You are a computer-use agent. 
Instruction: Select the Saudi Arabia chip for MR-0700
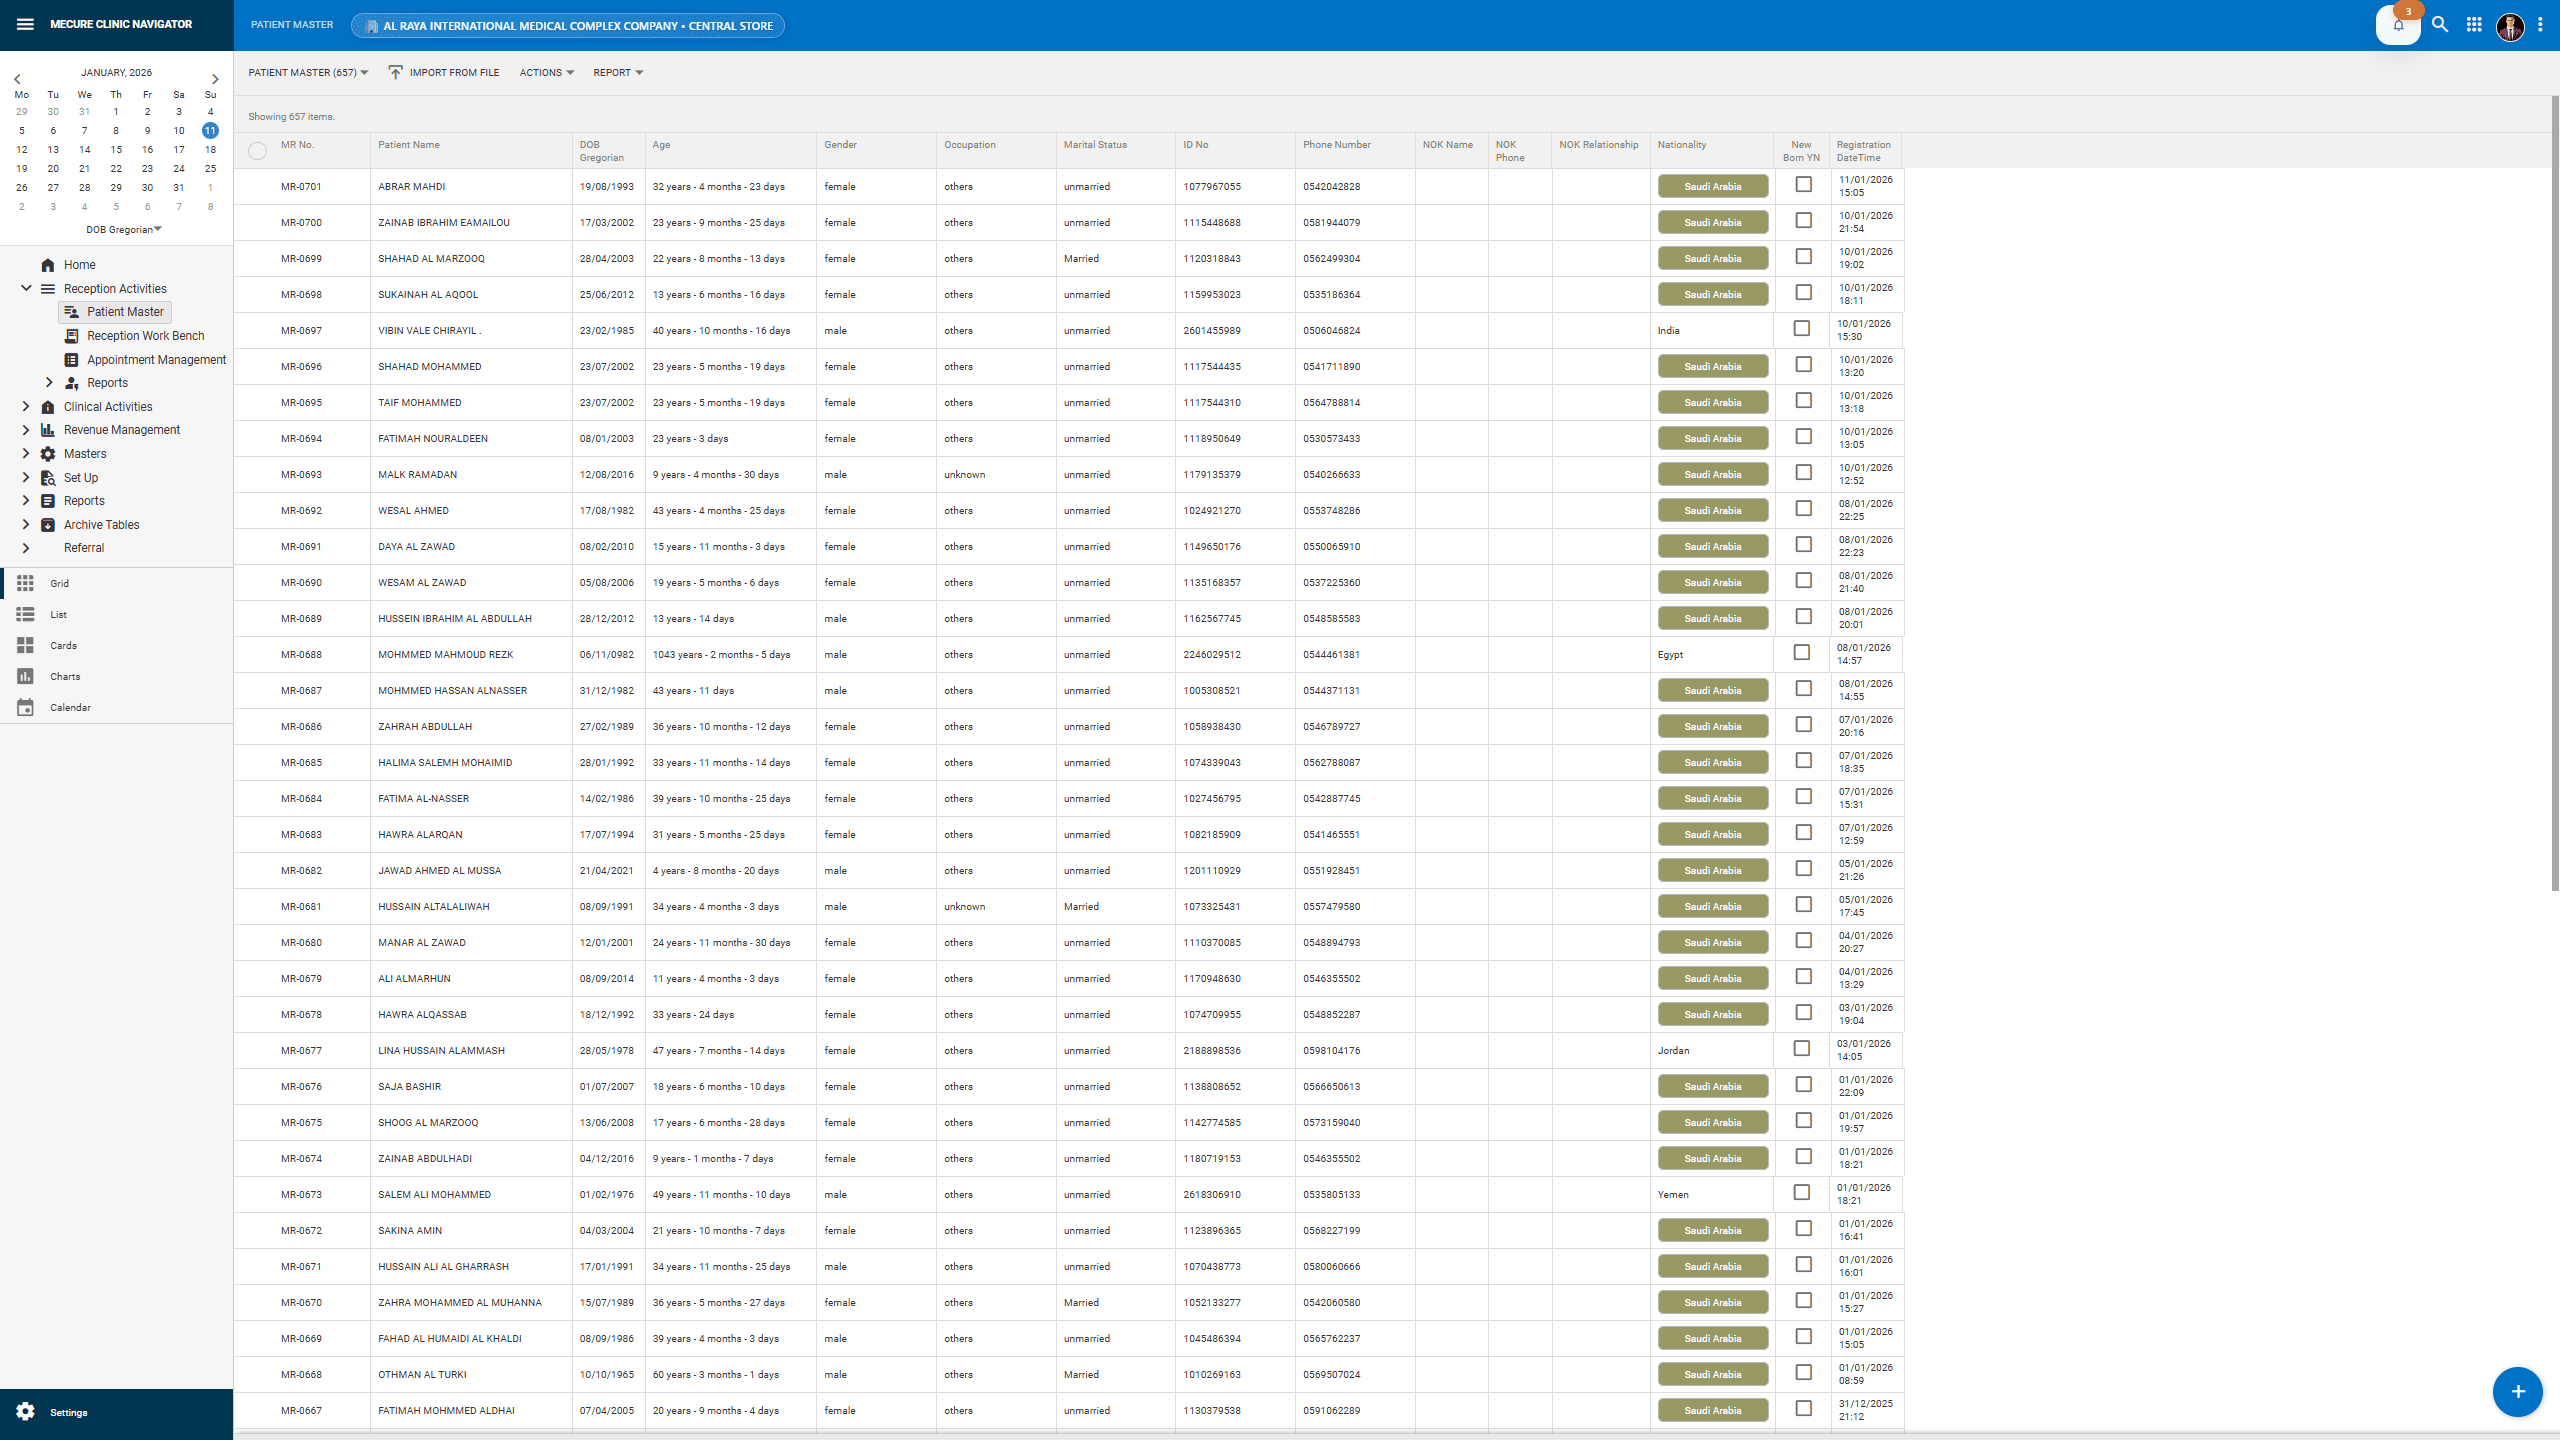click(1712, 221)
